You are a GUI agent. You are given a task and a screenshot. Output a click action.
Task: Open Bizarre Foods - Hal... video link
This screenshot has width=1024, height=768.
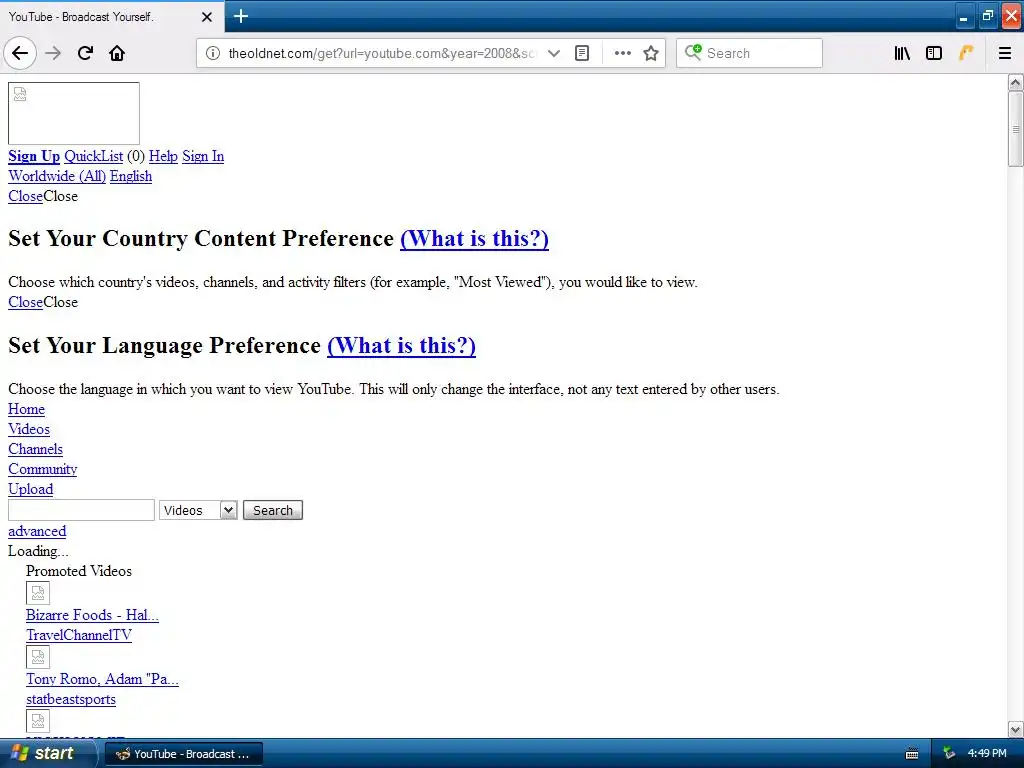[x=92, y=615]
